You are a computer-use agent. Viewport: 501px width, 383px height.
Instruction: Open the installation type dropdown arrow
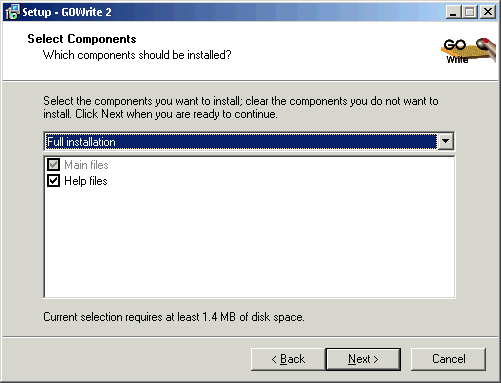pos(445,141)
